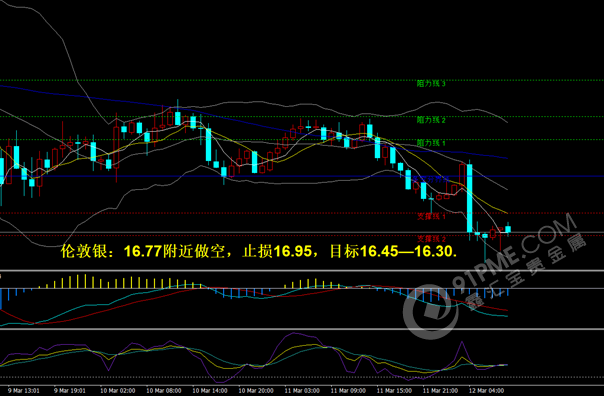Click the 支撑线 2 support label

pos(431,239)
